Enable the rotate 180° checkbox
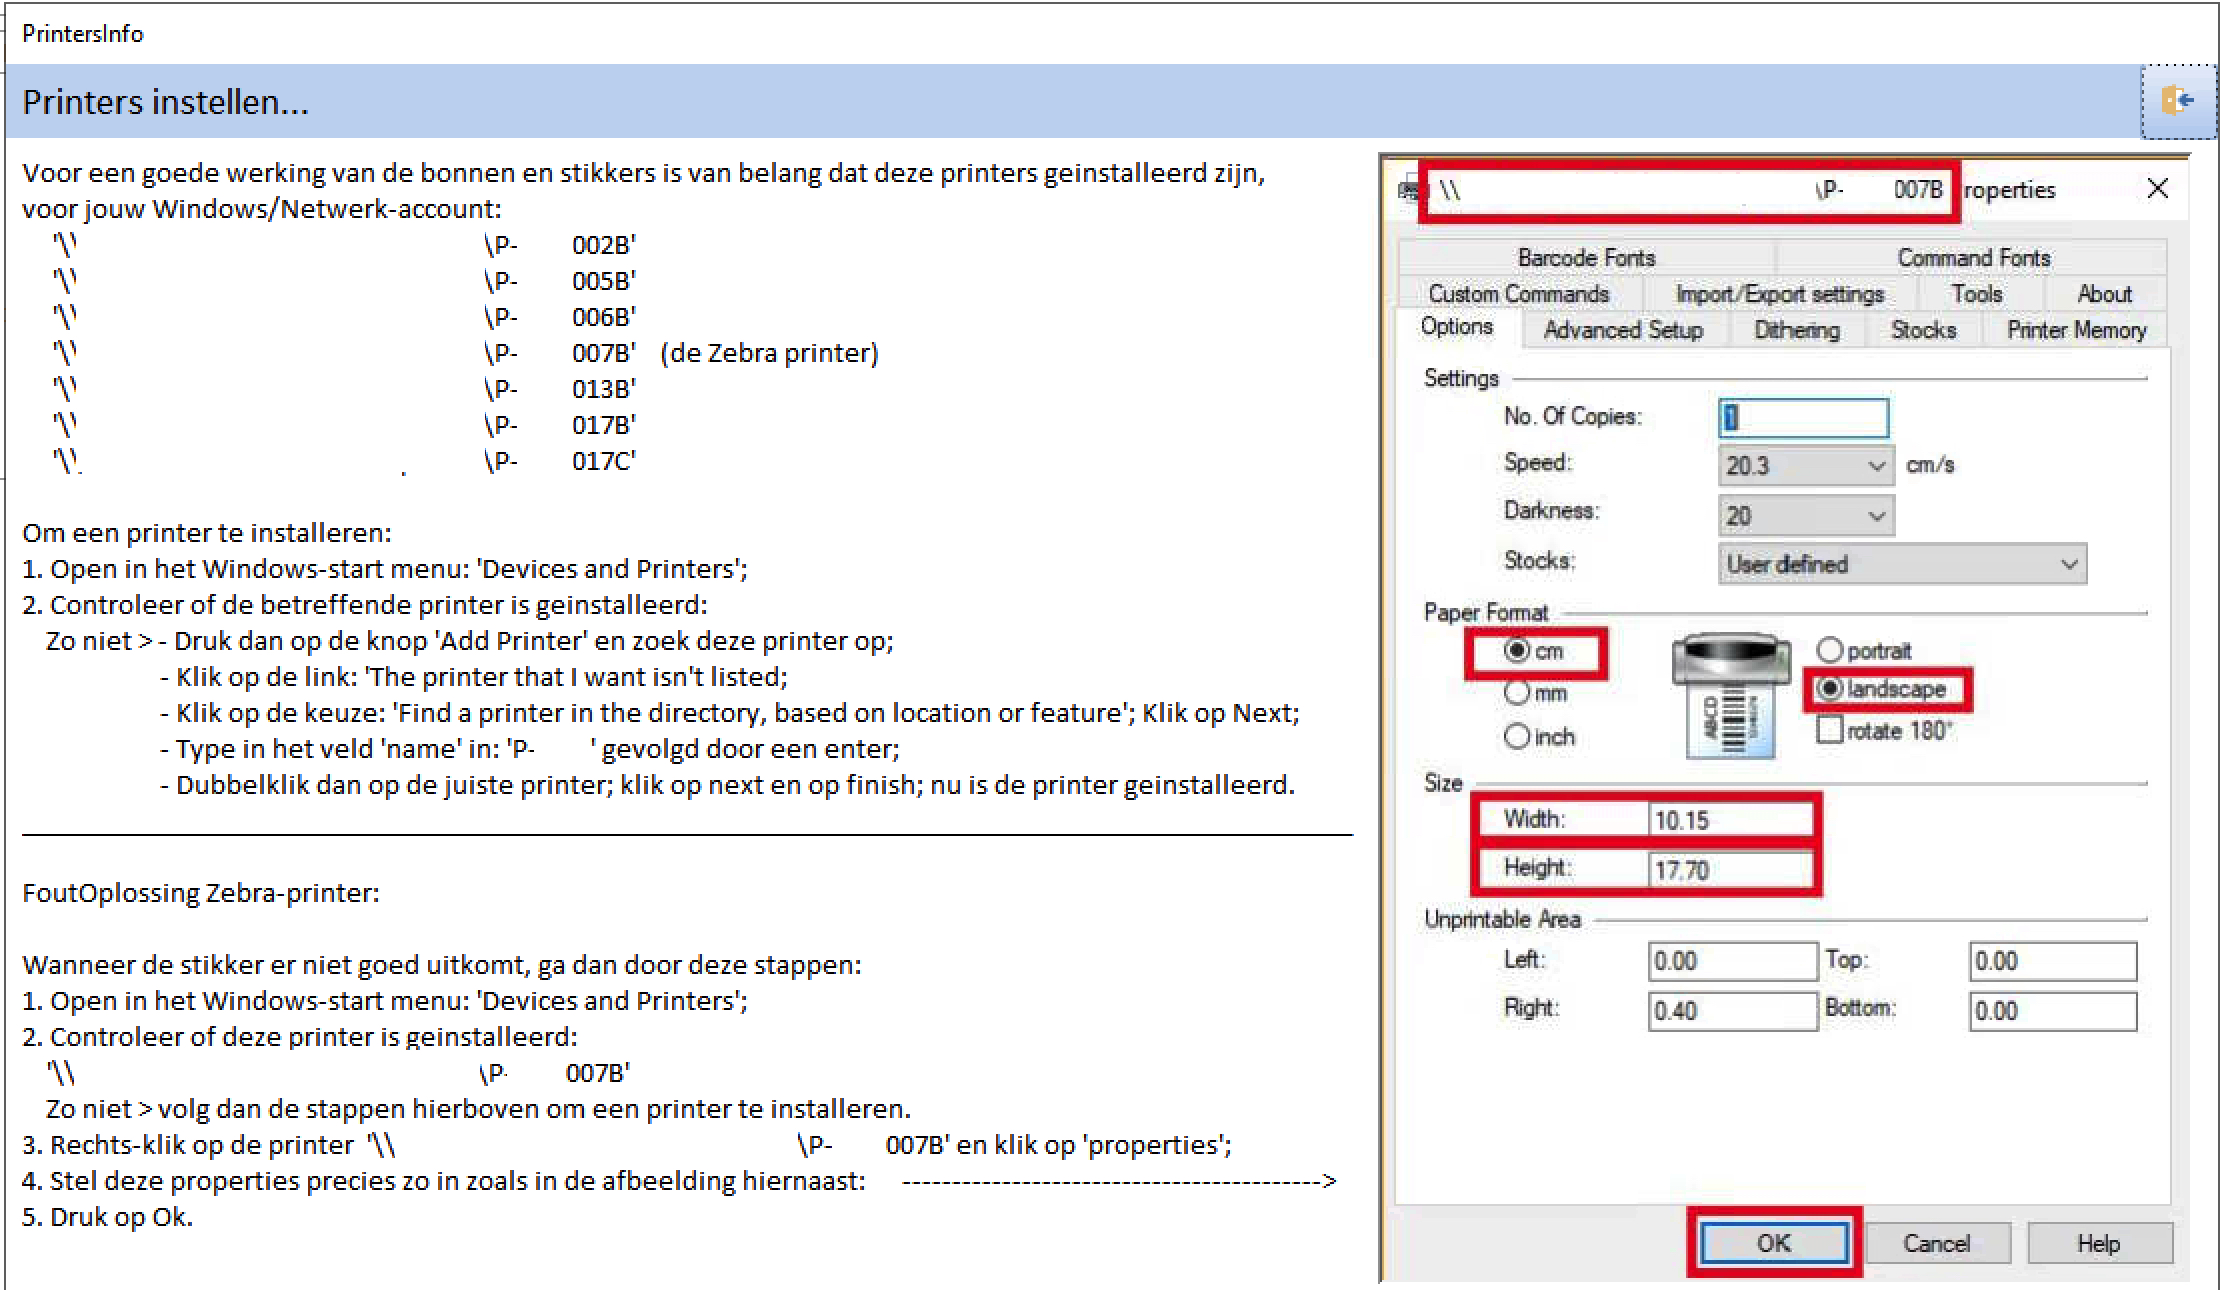Screen dimensions: 2220x1290 point(1829,731)
